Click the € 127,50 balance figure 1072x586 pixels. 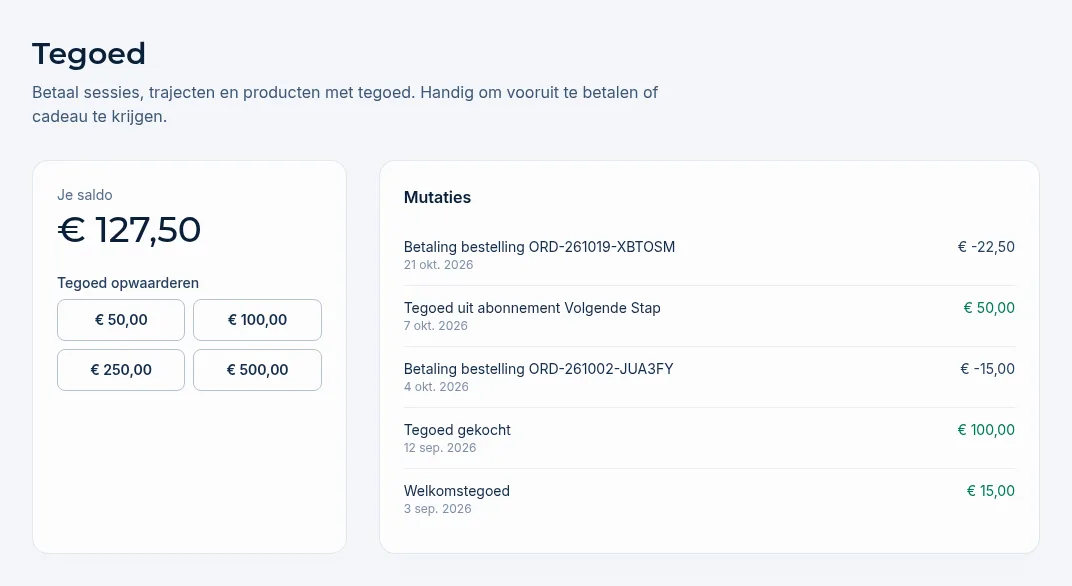pyautogui.click(x=129, y=230)
